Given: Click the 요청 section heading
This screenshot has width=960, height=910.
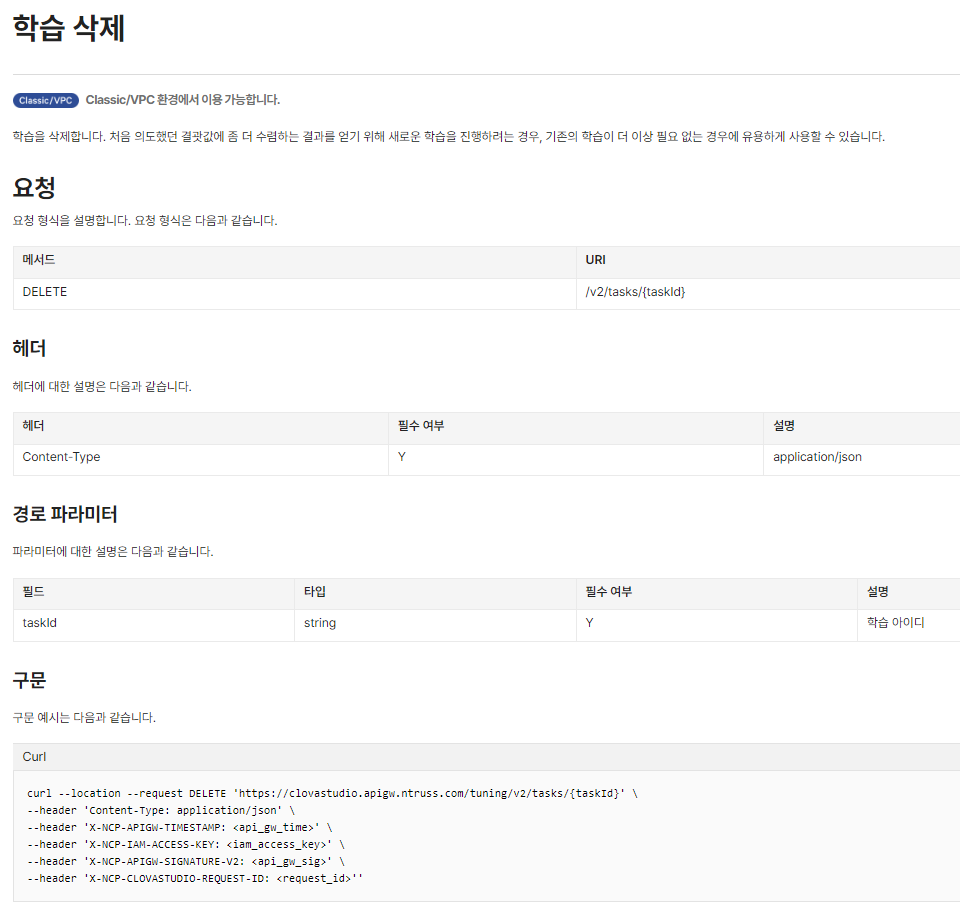Looking at the screenshot, I should [x=34, y=187].
